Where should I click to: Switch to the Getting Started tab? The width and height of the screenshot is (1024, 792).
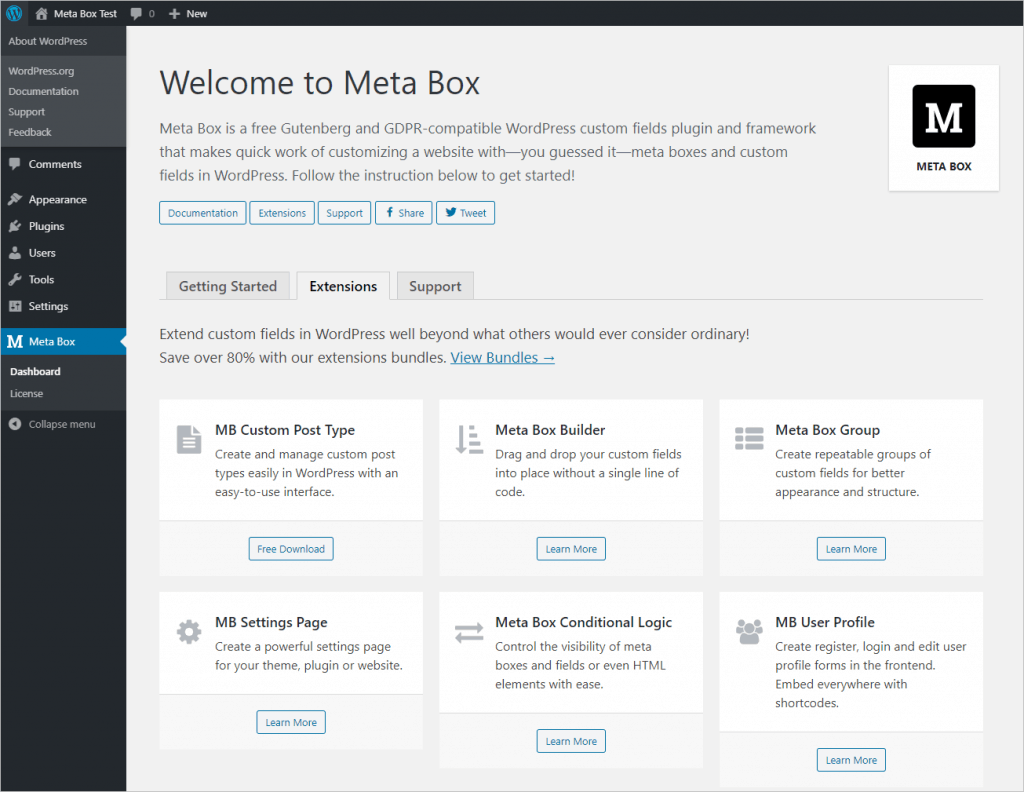(x=227, y=286)
